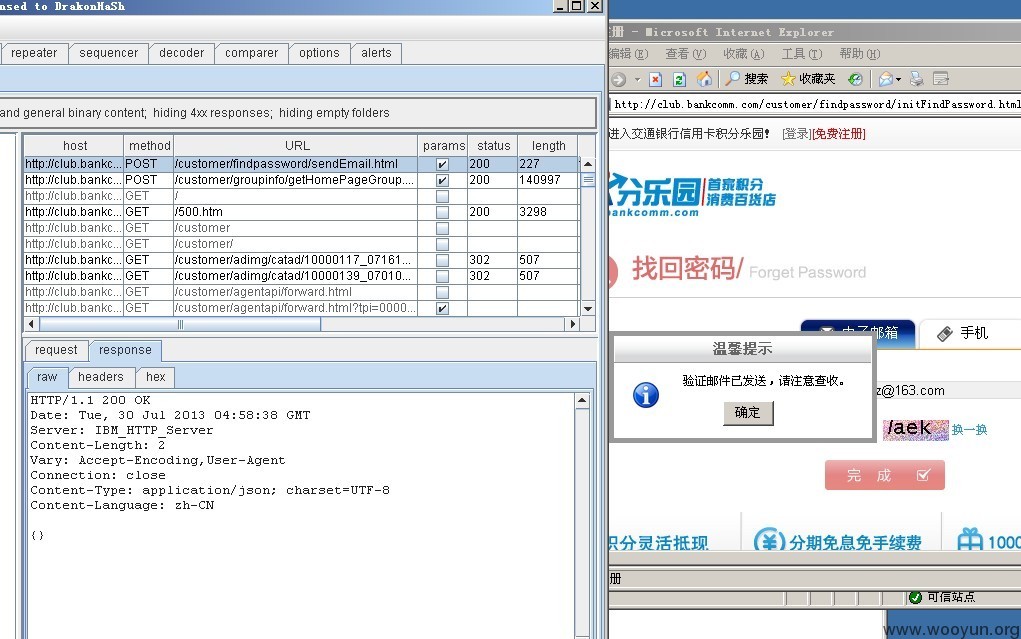Switch to the repeater tab
The height and width of the screenshot is (639, 1021).
click(34, 53)
